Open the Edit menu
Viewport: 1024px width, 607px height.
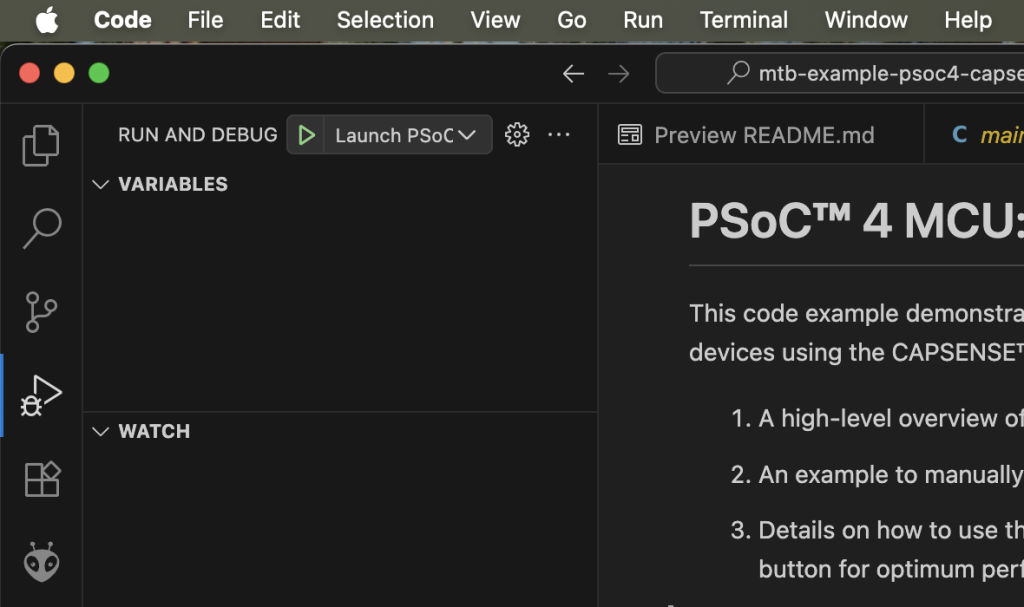click(280, 20)
